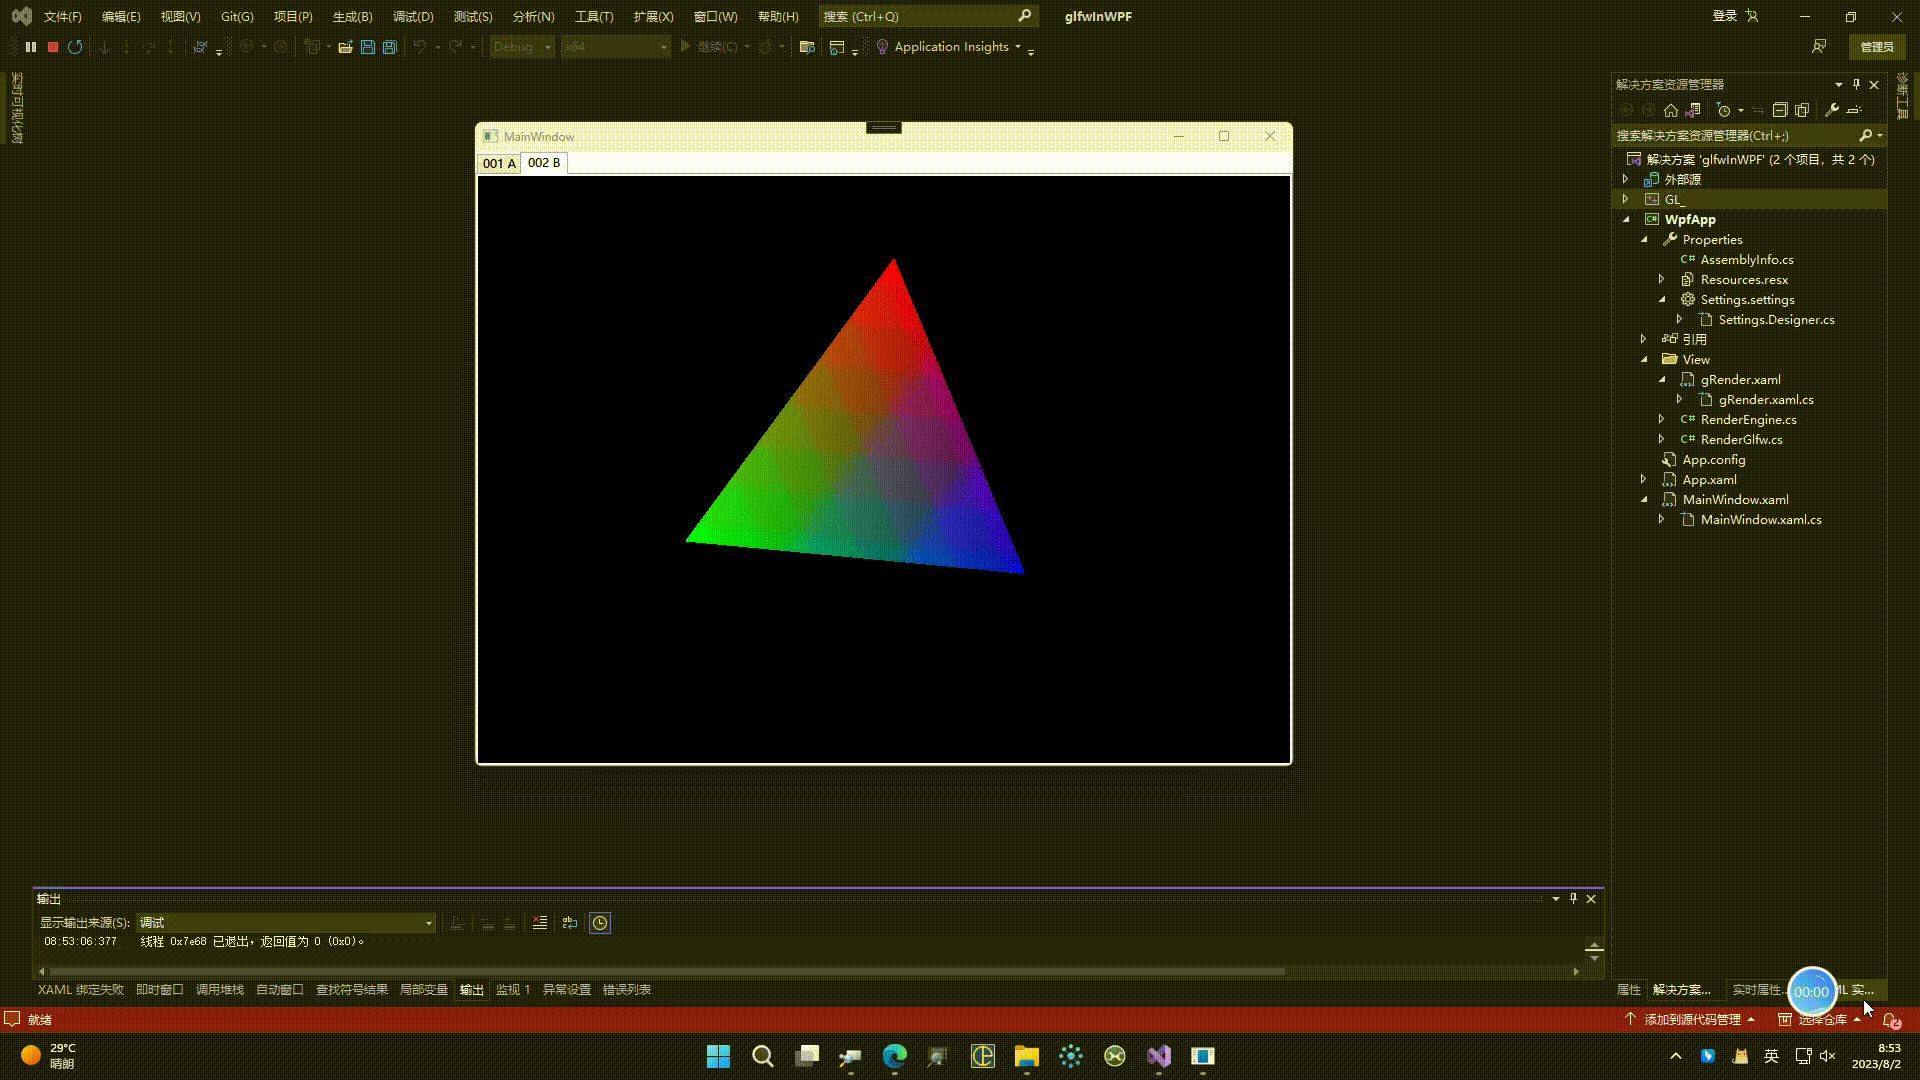This screenshot has height=1080, width=1920.
Task: Open Solution Explorer Properties wrench icon
Action: point(1832,110)
